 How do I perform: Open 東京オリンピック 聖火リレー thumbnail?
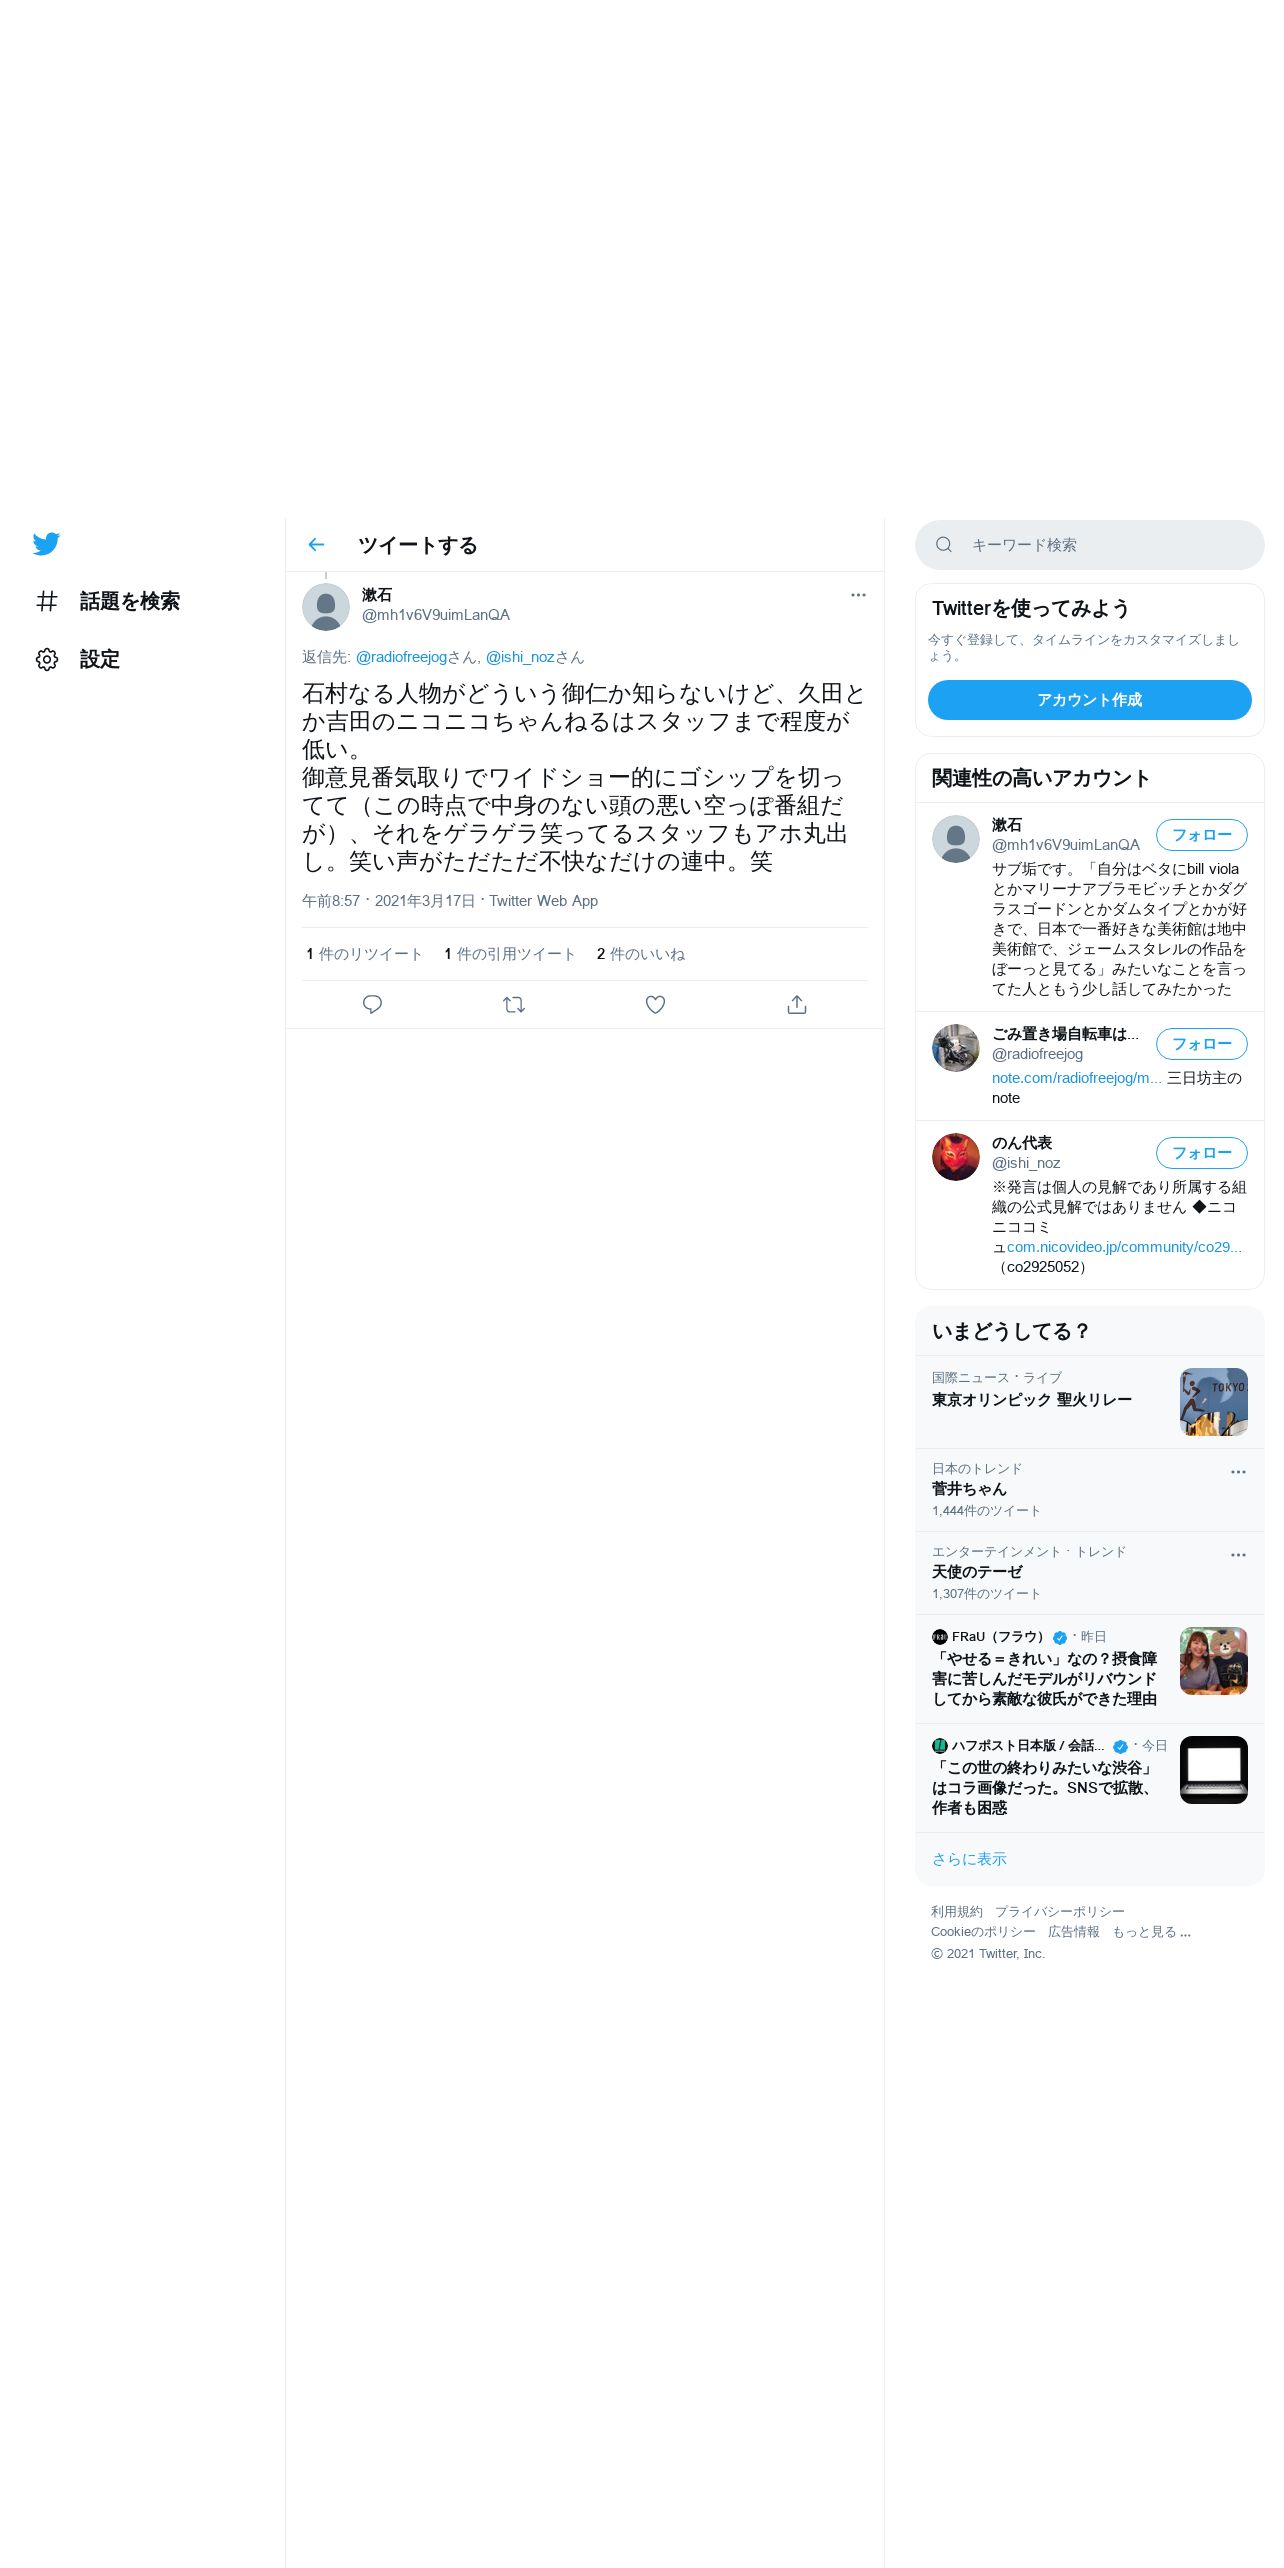click(1214, 1402)
